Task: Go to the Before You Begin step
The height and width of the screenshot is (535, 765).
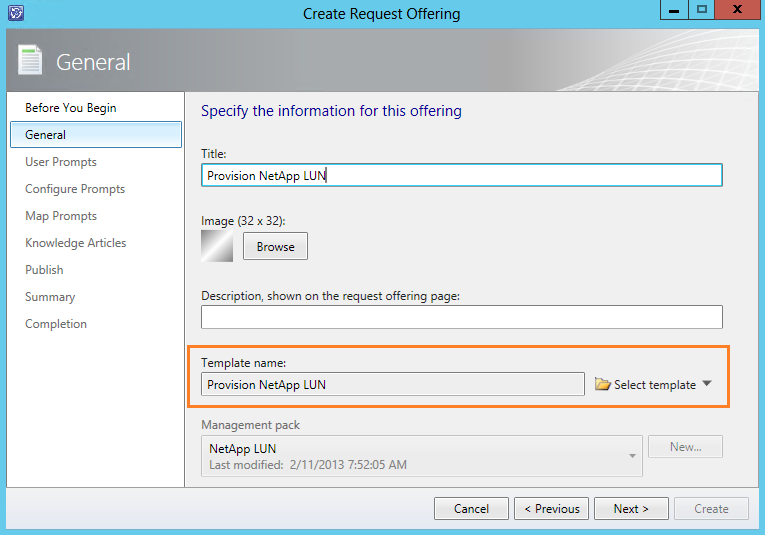Action: coord(71,108)
